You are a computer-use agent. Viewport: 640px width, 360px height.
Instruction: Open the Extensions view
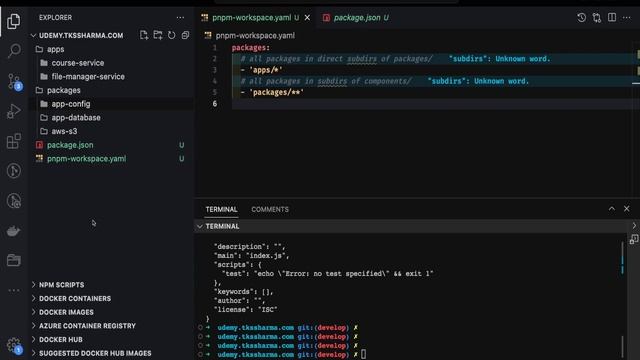pos(14,141)
